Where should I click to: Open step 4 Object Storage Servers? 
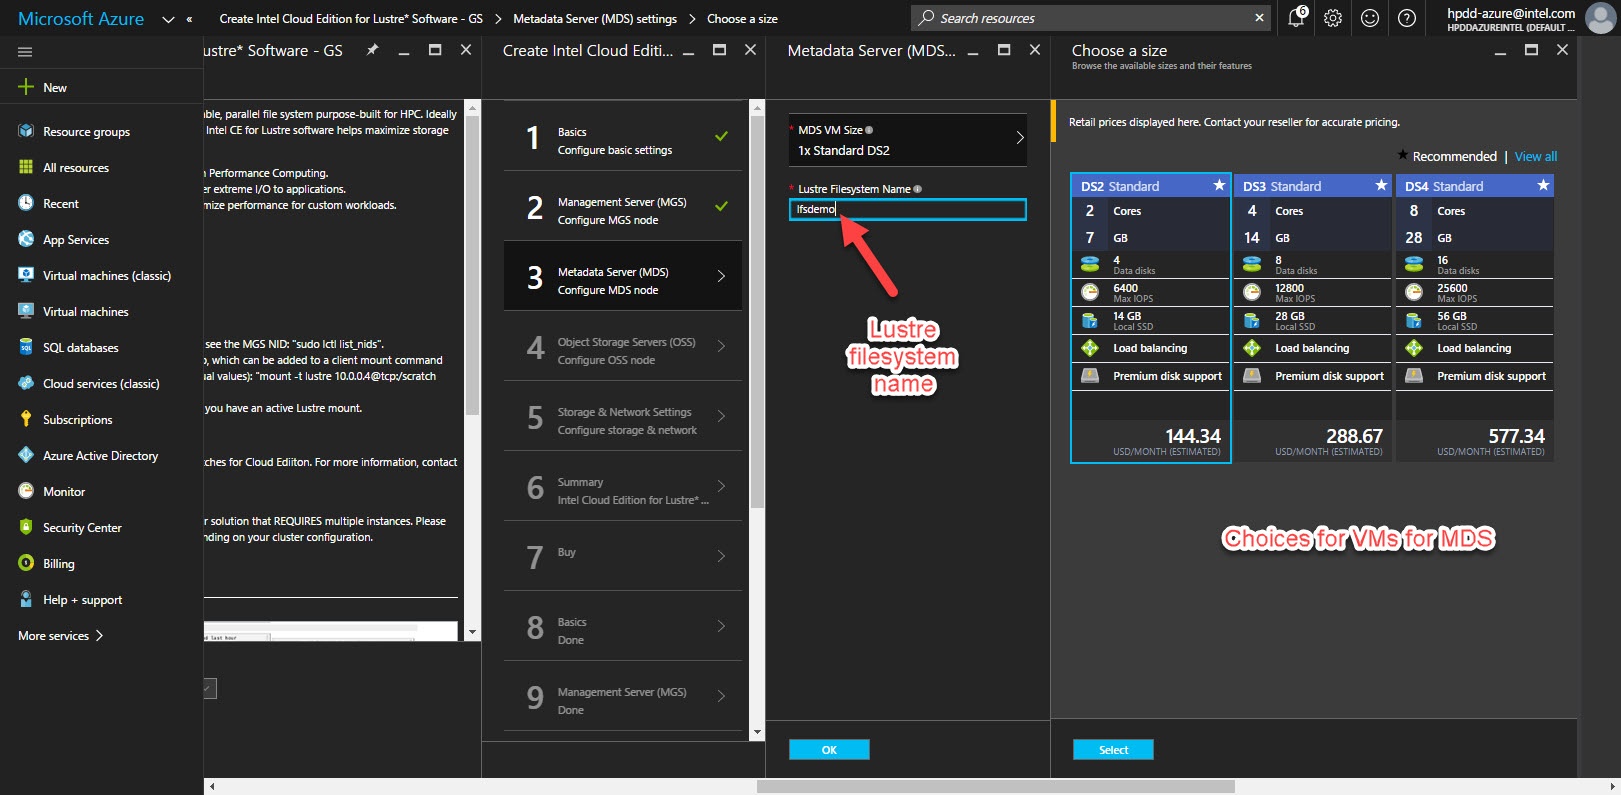pyautogui.click(x=623, y=346)
